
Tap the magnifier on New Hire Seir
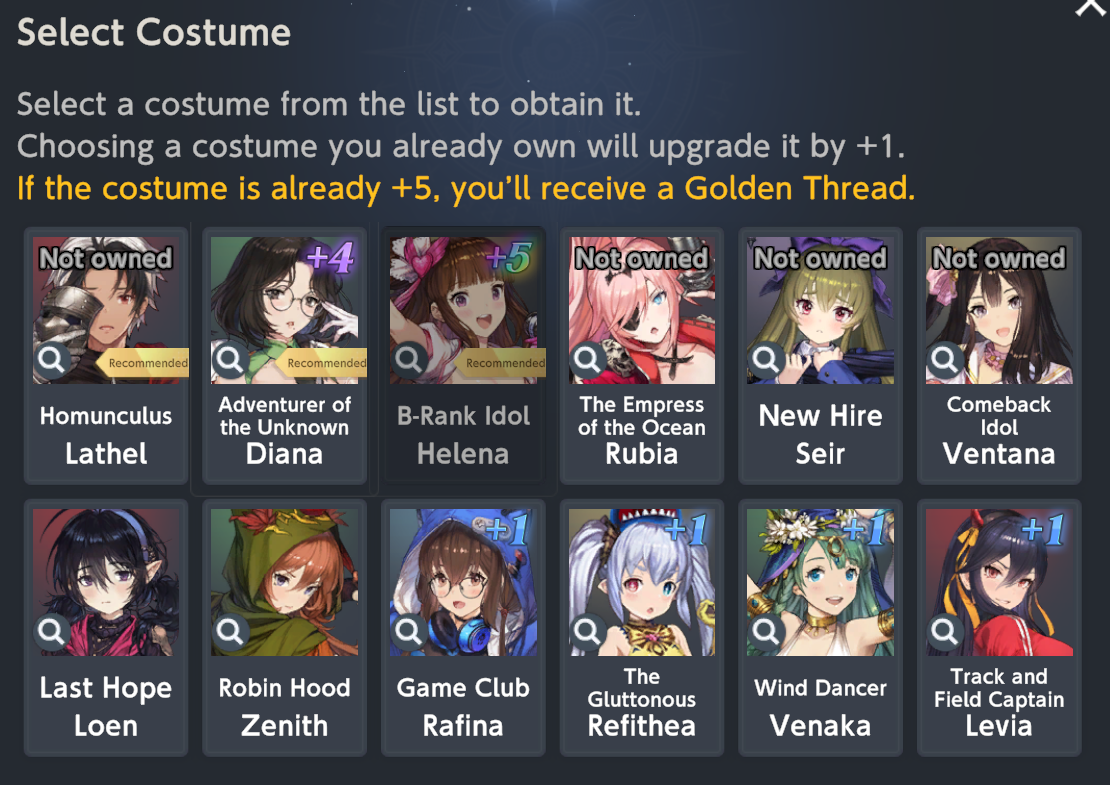click(x=766, y=360)
